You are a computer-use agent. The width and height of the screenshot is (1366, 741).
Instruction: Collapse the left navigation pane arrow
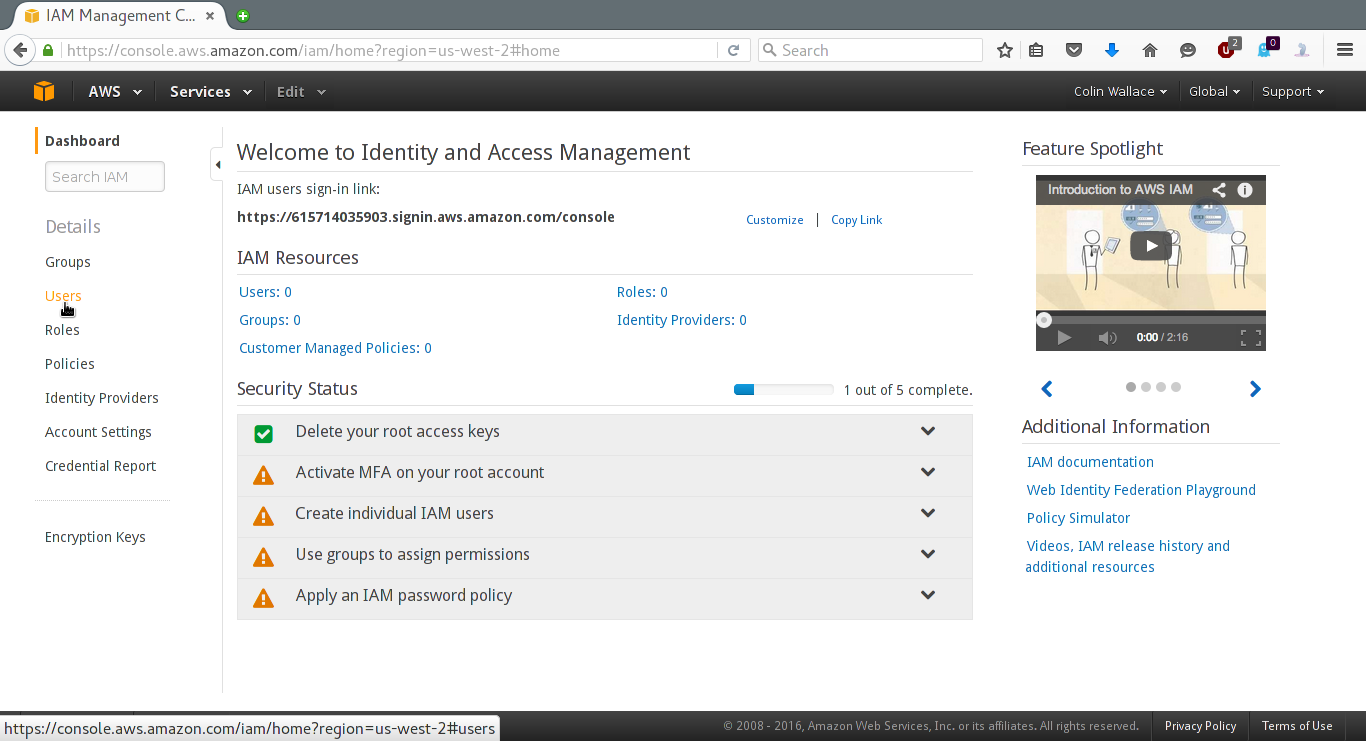pyautogui.click(x=217, y=164)
